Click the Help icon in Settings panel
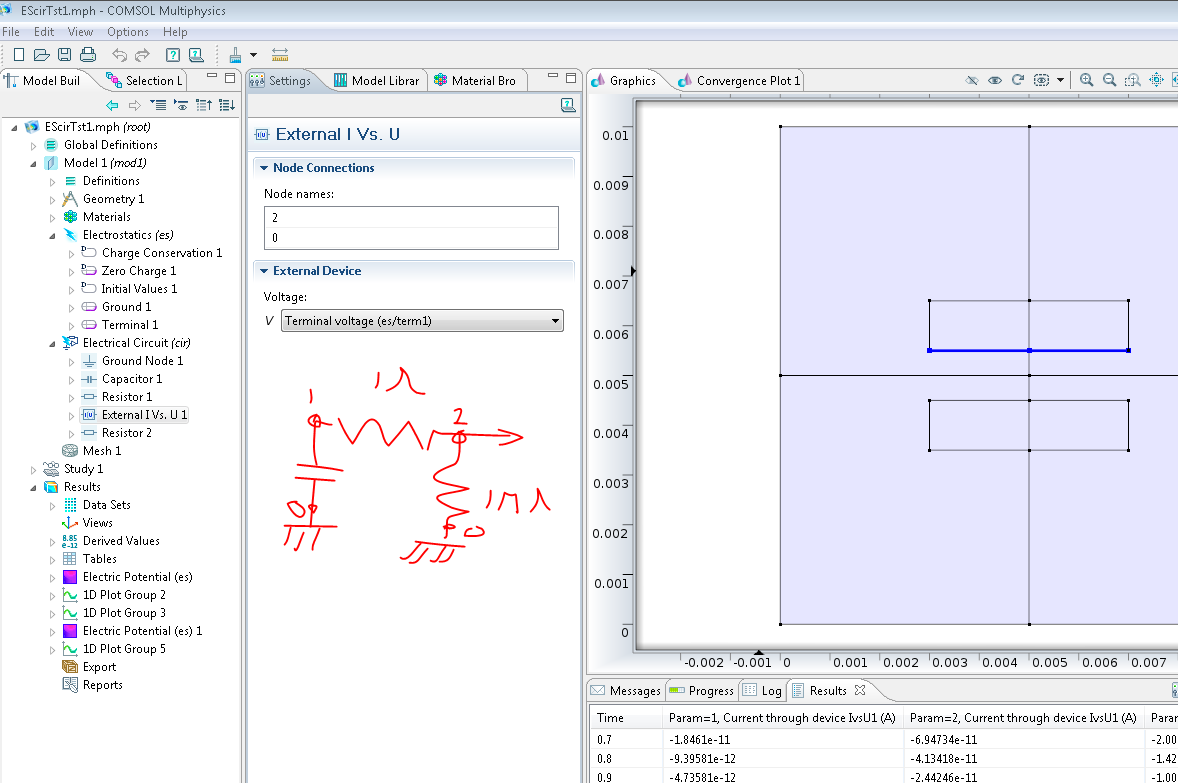 (567, 105)
